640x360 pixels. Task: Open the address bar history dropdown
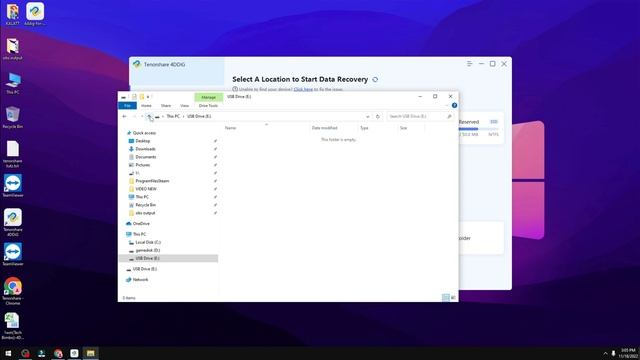(x=368, y=116)
